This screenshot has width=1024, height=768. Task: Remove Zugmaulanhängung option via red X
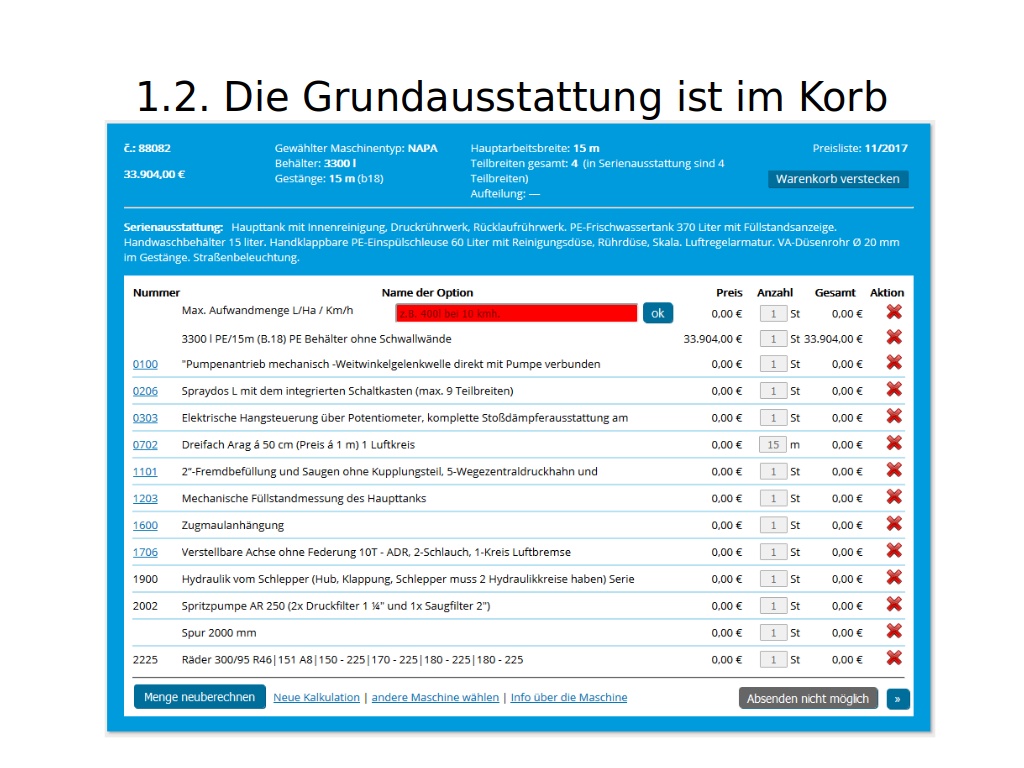point(893,524)
